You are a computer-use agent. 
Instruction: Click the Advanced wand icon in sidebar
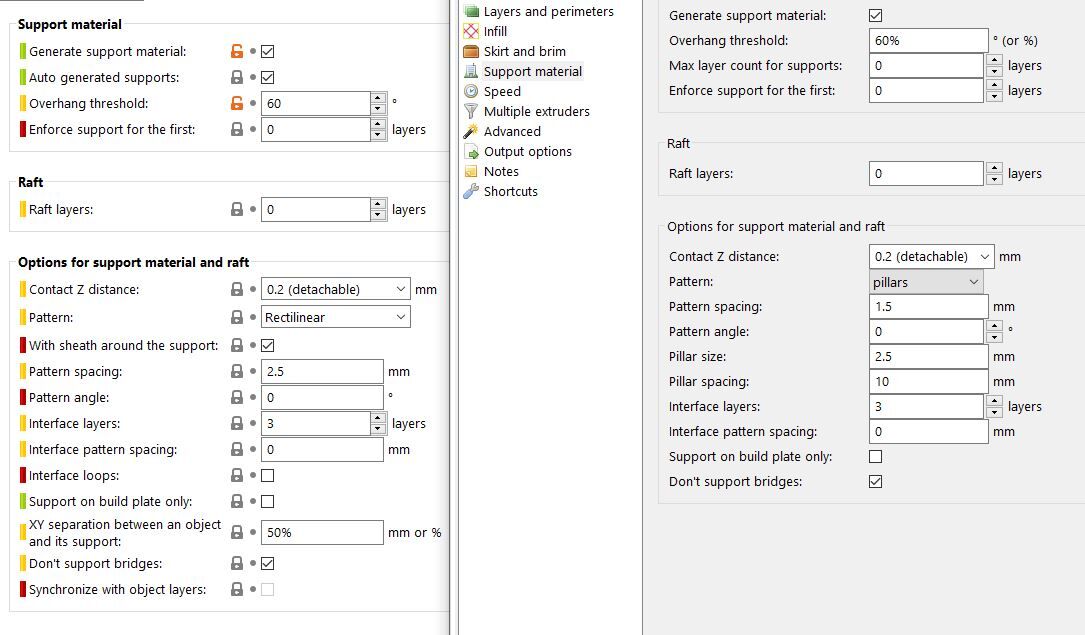click(x=471, y=131)
